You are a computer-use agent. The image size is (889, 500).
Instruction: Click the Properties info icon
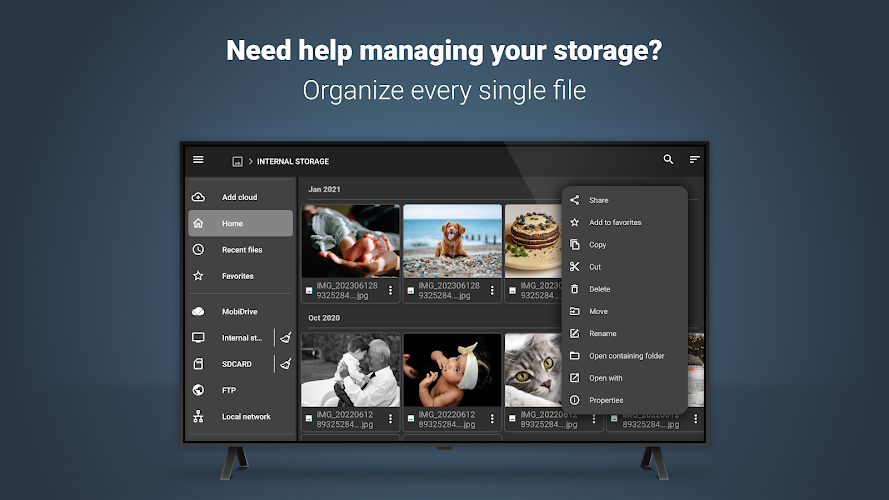click(x=574, y=400)
